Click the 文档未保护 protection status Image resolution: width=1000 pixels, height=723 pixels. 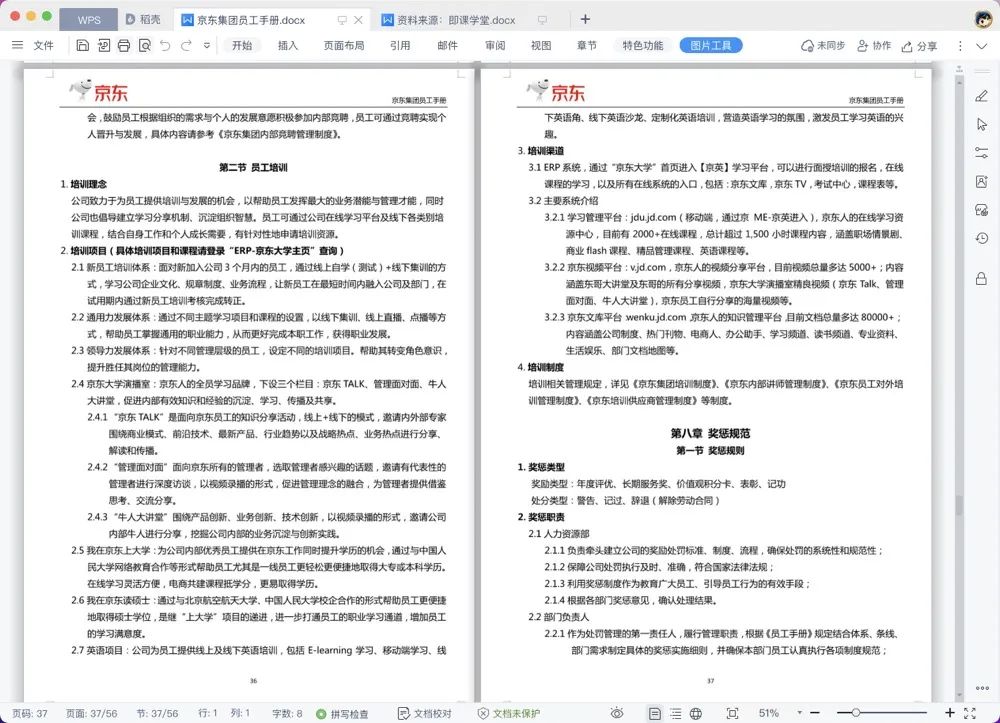pyautogui.click(x=509, y=713)
